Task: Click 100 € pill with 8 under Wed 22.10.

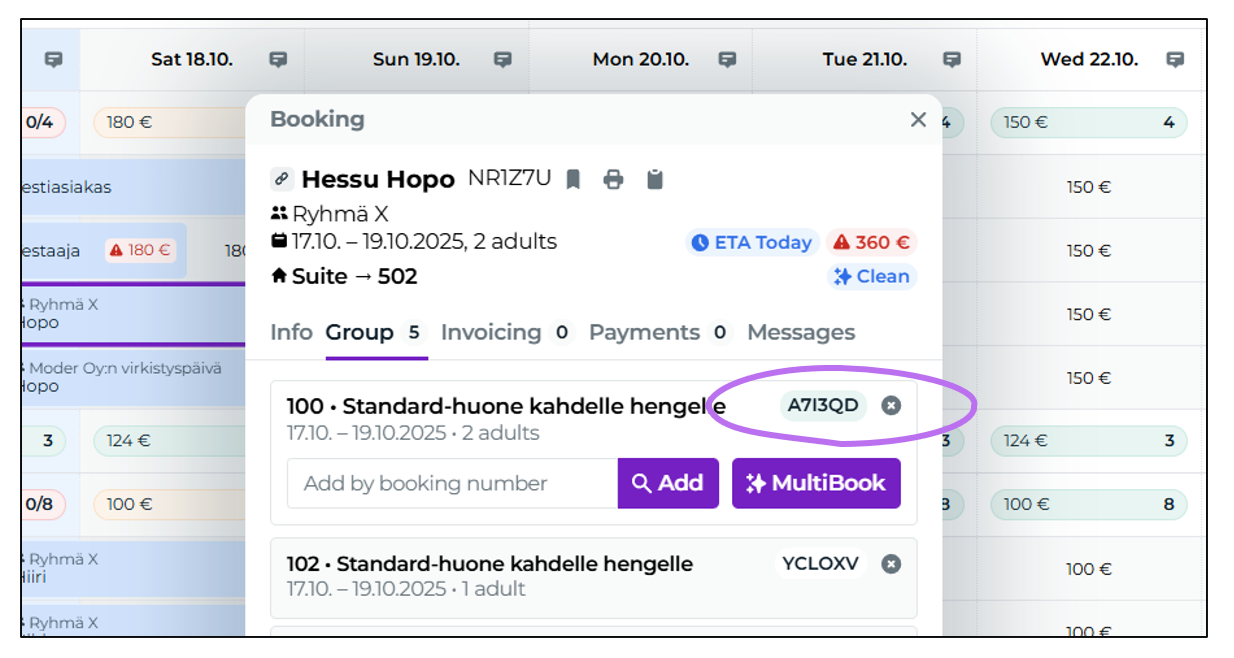Action: (x=1088, y=504)
